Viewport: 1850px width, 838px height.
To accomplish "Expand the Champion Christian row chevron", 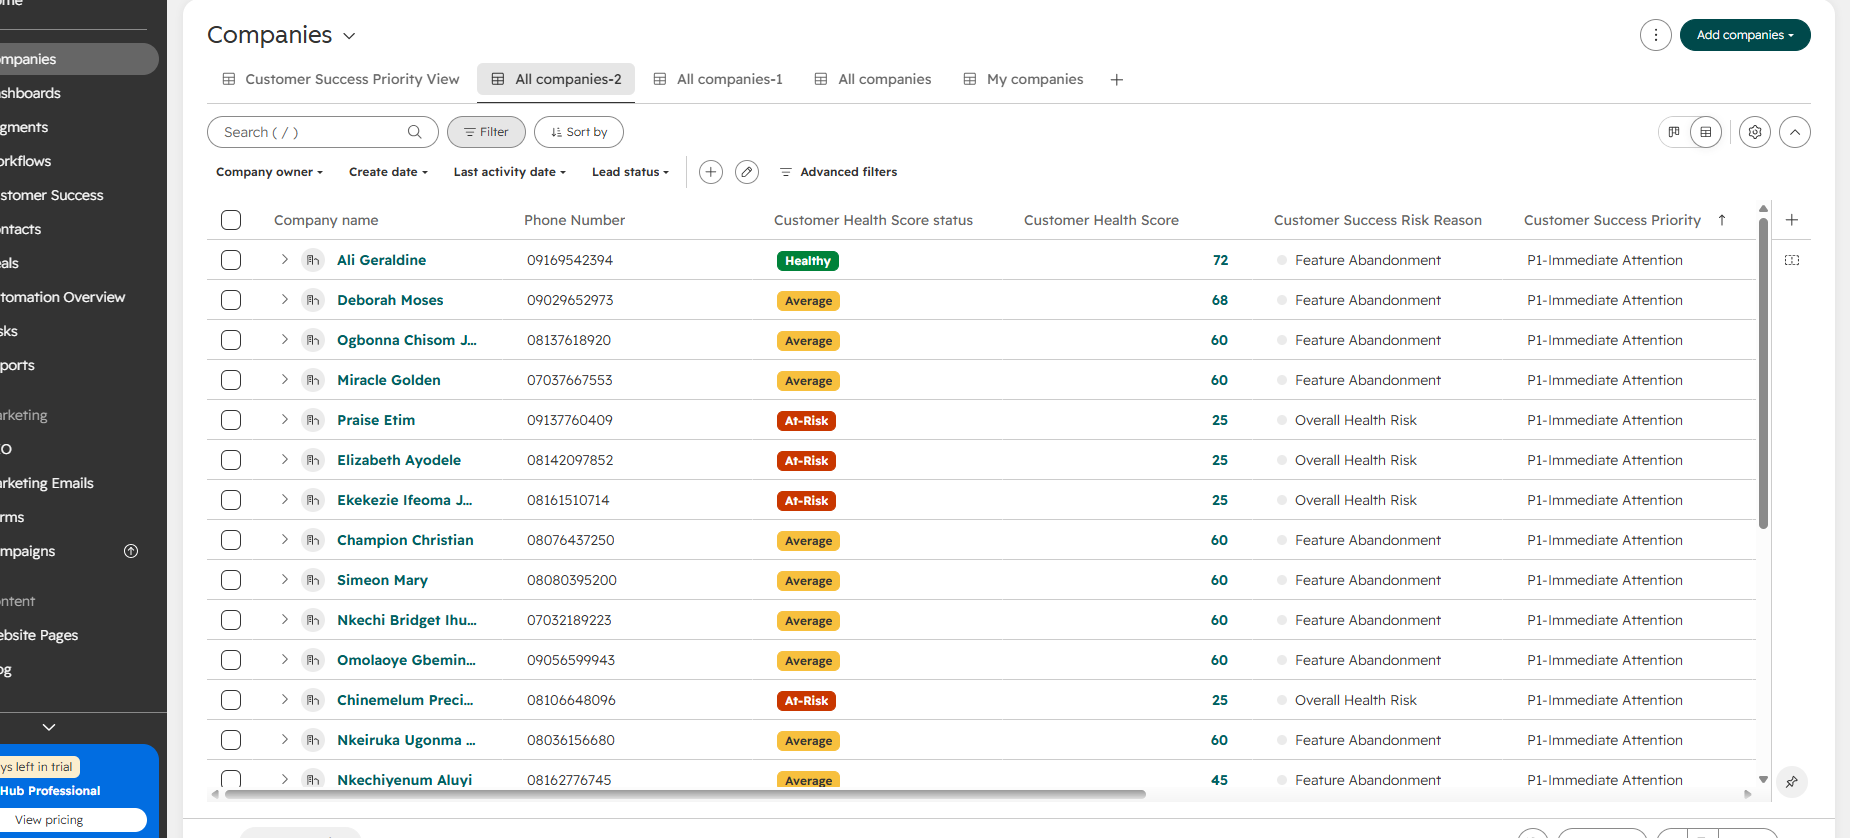I will [x=285, y=540].
